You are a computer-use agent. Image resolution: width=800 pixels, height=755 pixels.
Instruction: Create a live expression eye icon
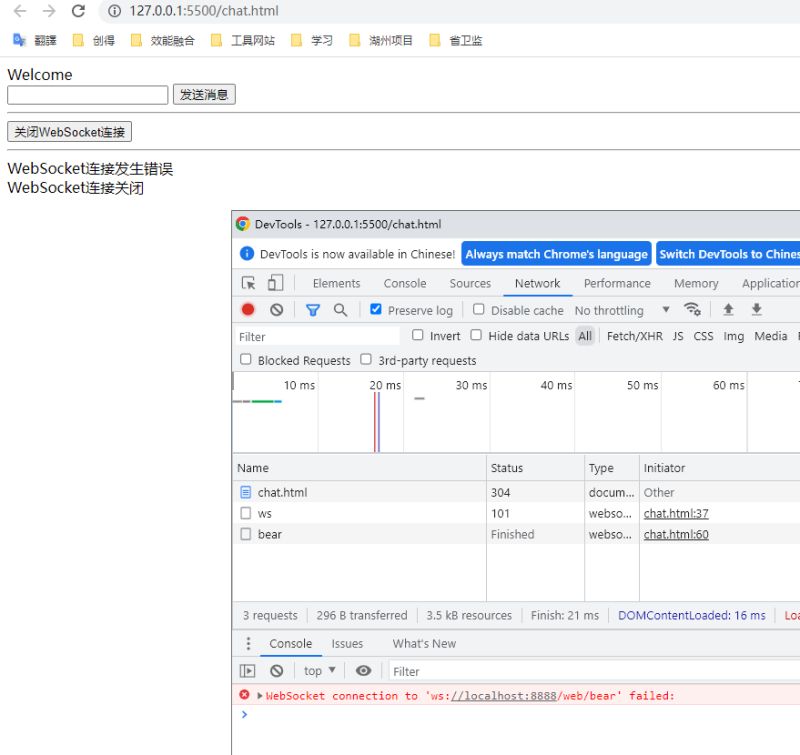[363, 671]
